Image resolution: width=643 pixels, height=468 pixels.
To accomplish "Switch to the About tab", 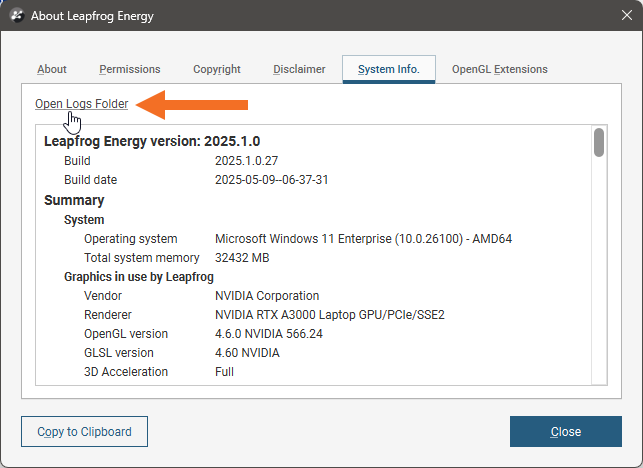I will (52, 69).
